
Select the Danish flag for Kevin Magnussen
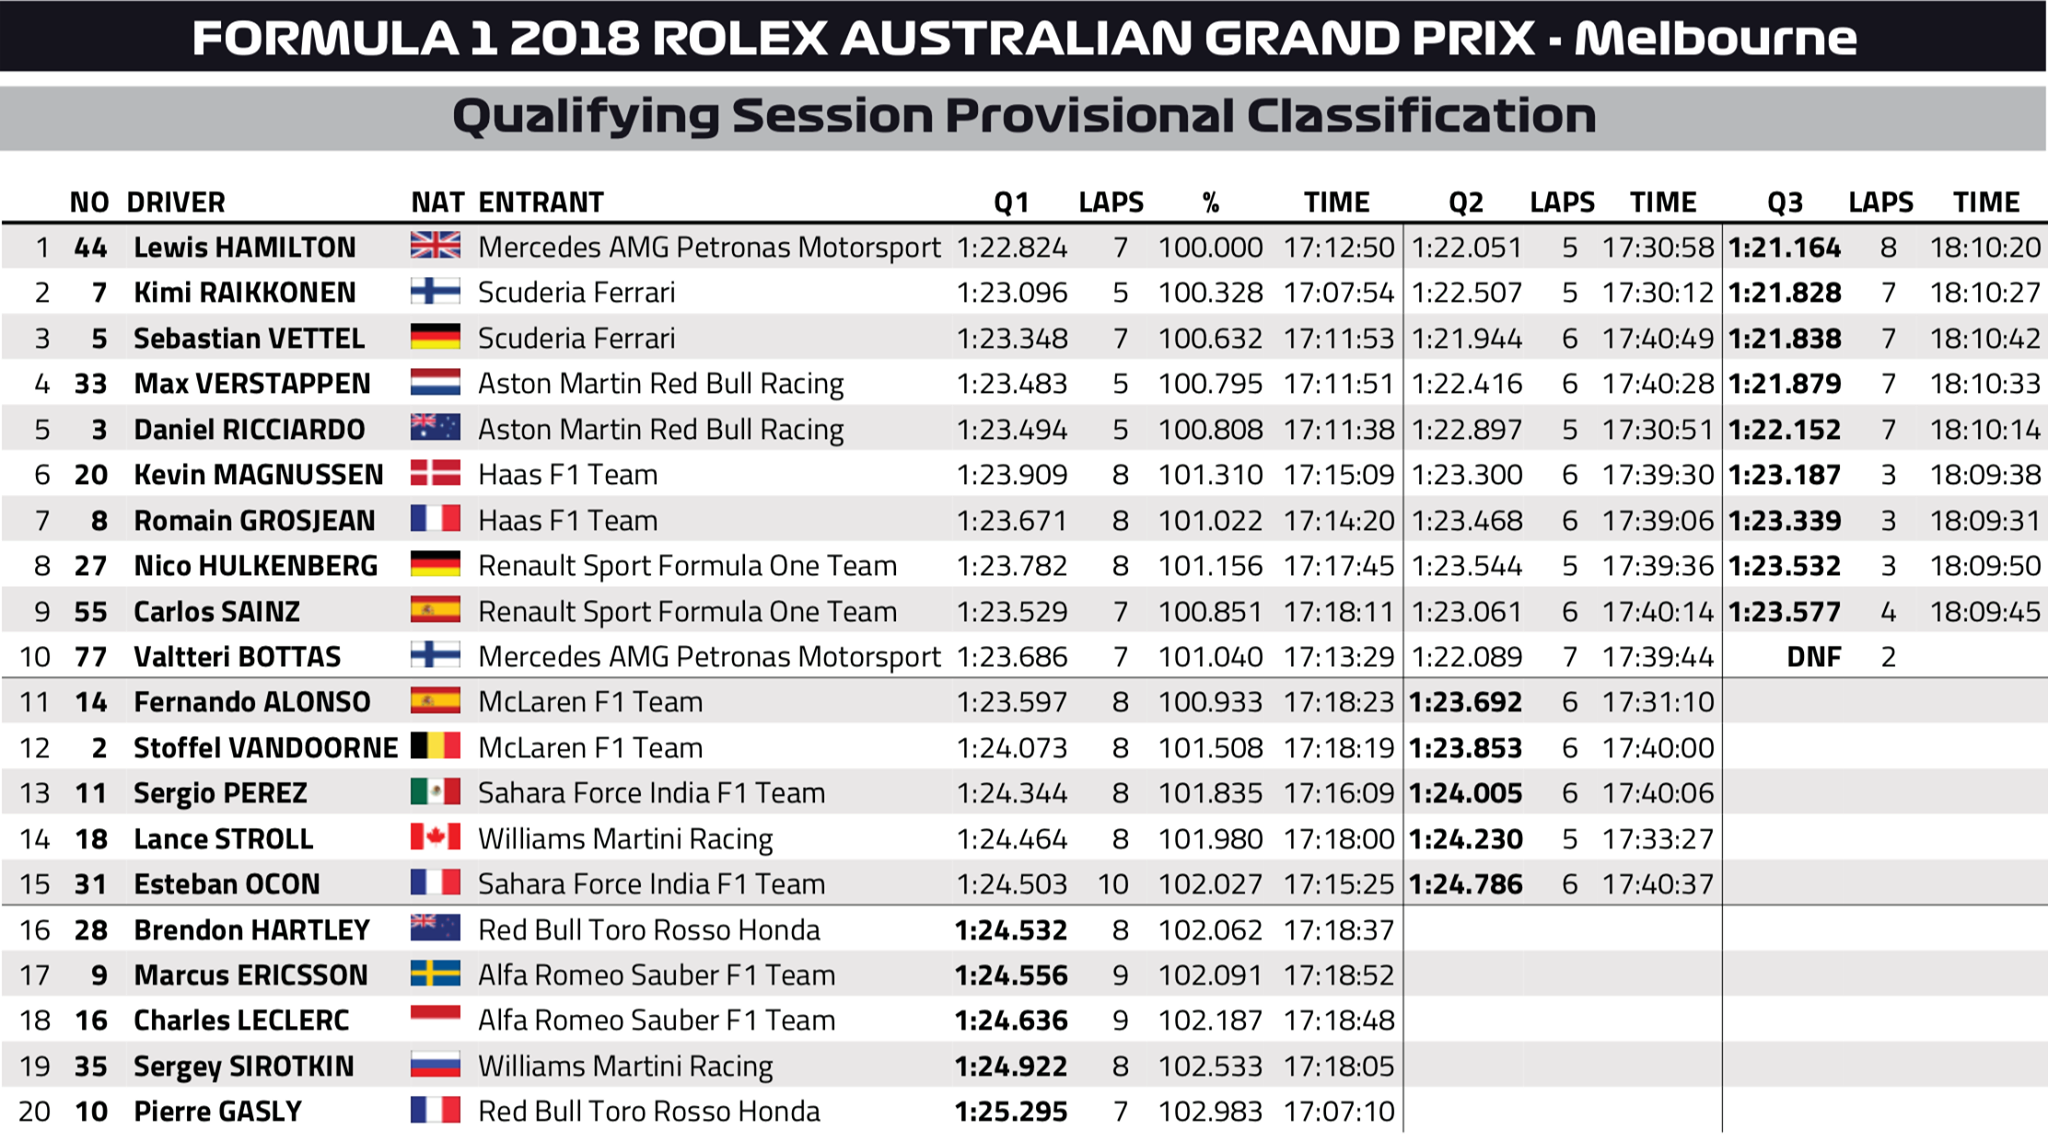point(435,474)
